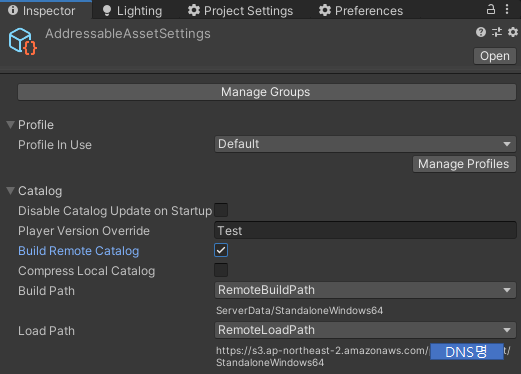Image resolution: width=521 pixels, height=374 pixels.
Task: Click the Disable Catalog Update on Startup label
Action: click(115, 211)
